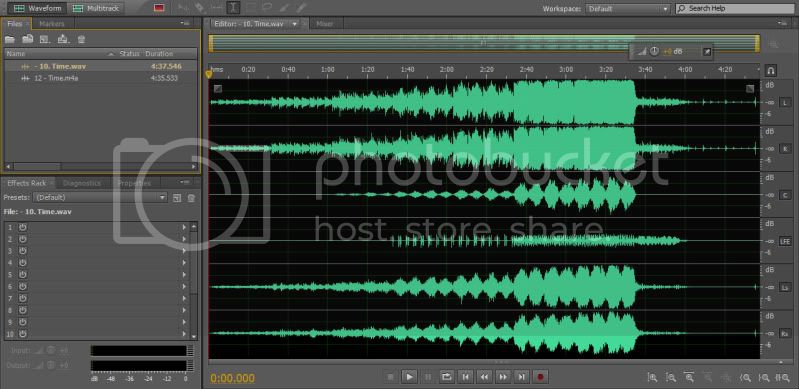Image resolution: width=799 pixels, height=389 pixels.
Task: Click Zoom Out Amplitude icon
Action: tap(671, 377)
